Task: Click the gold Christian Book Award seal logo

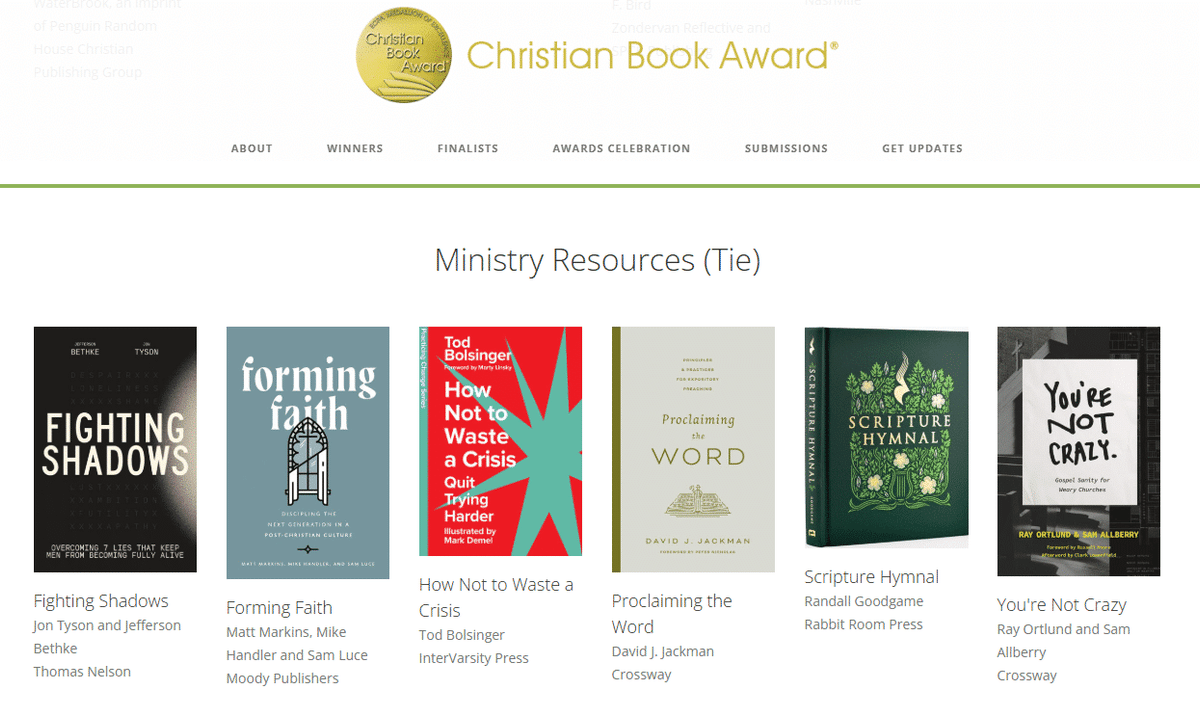Action: [404, 53]
